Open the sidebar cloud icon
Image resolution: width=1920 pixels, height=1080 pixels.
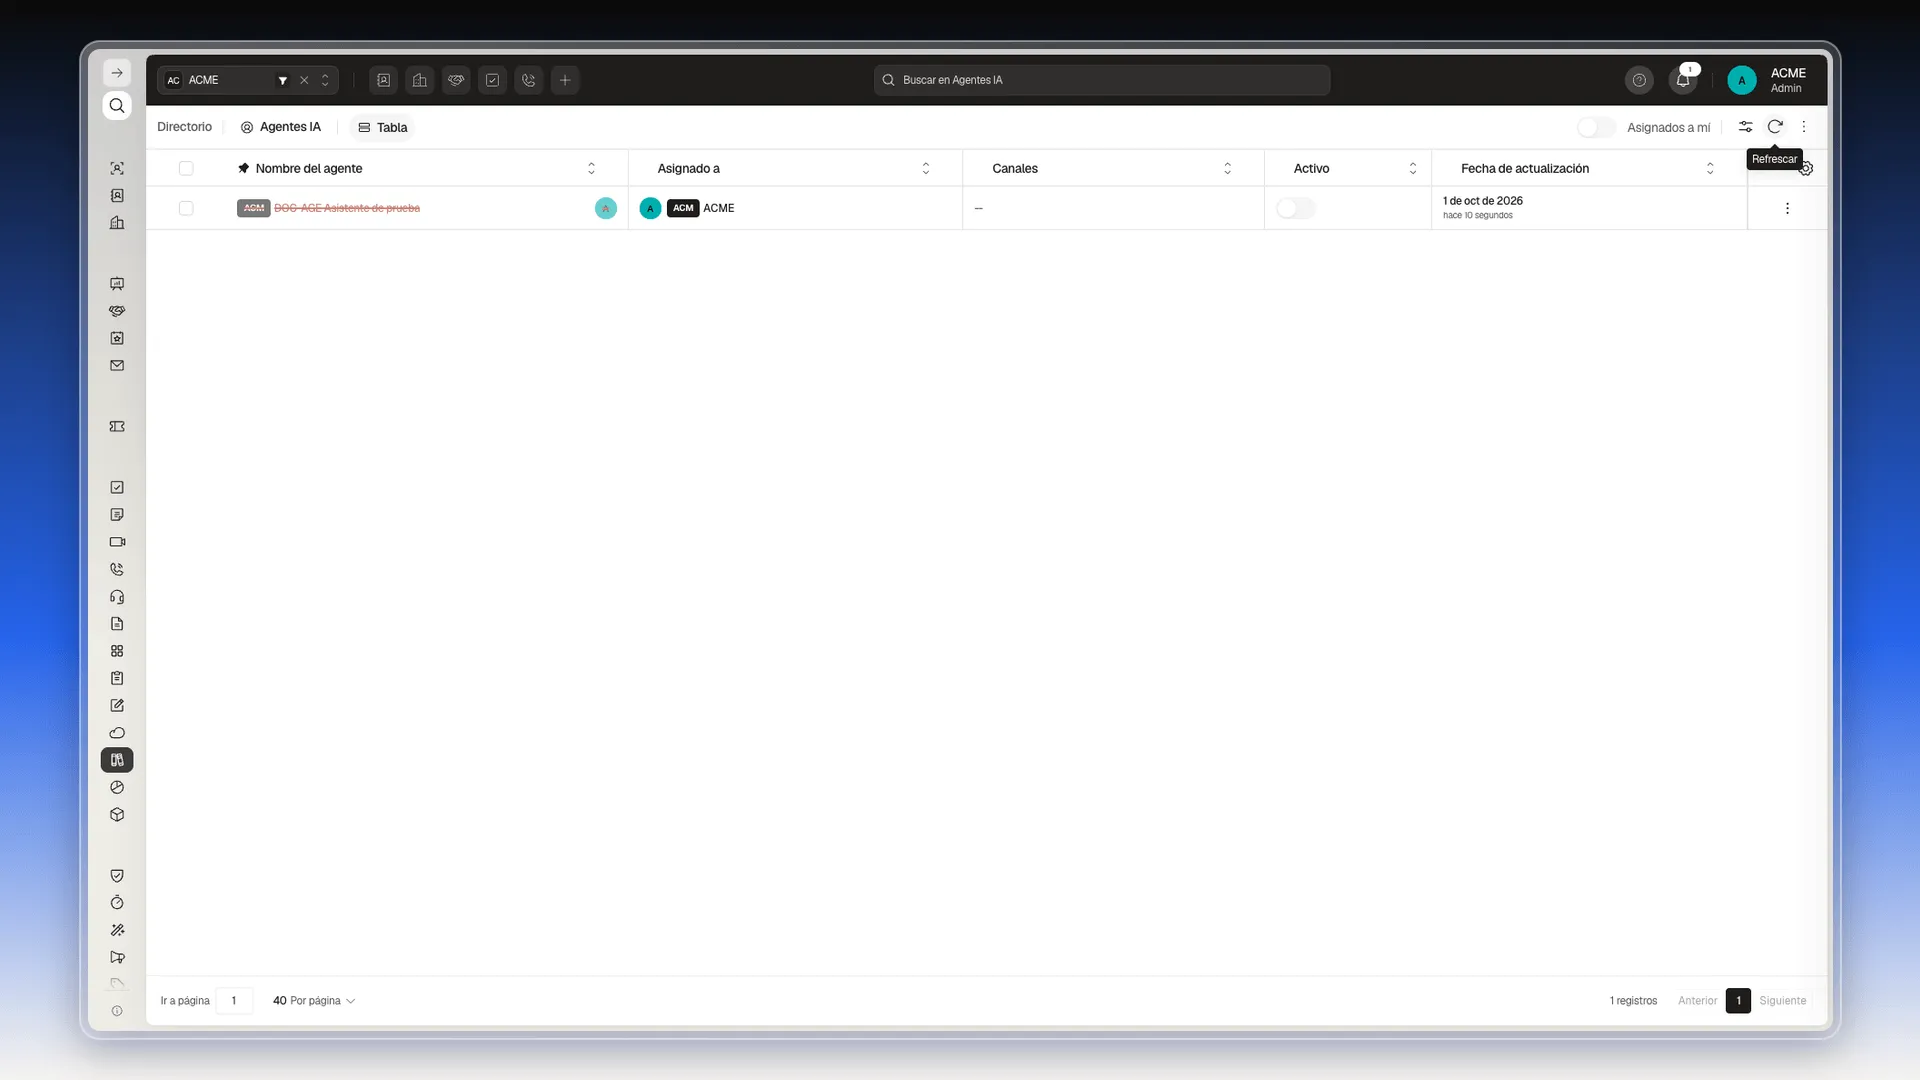click(x=117, y=733)
